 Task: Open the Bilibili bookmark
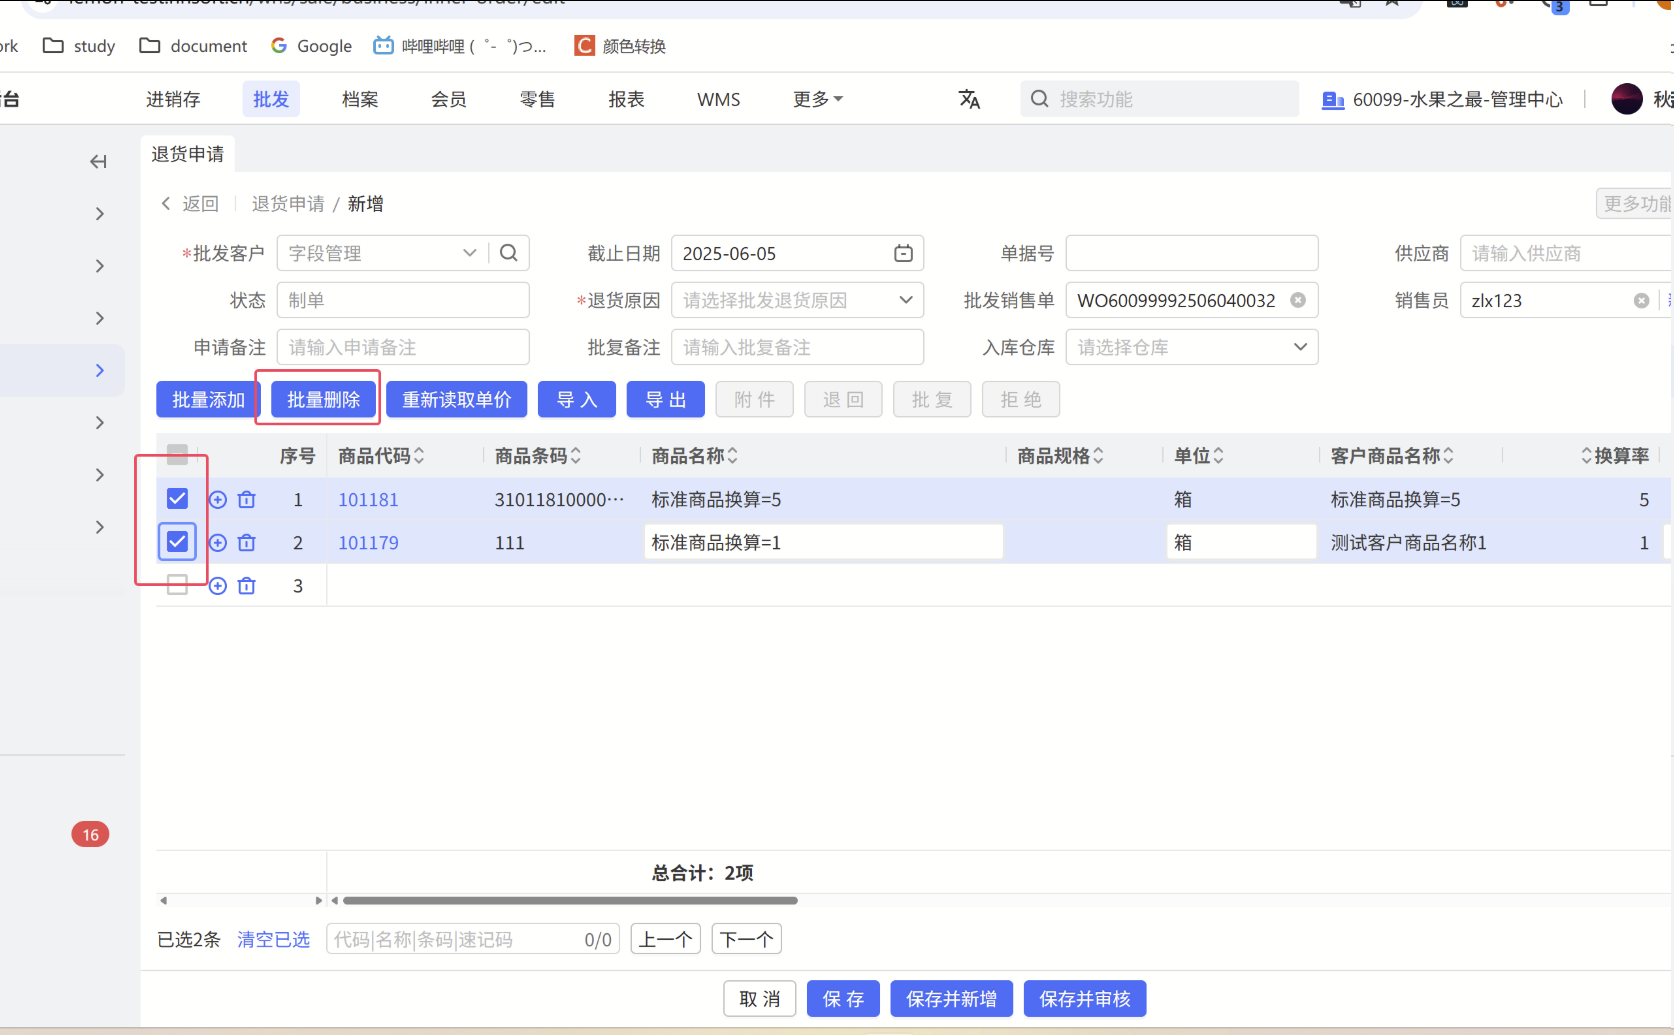460,46
